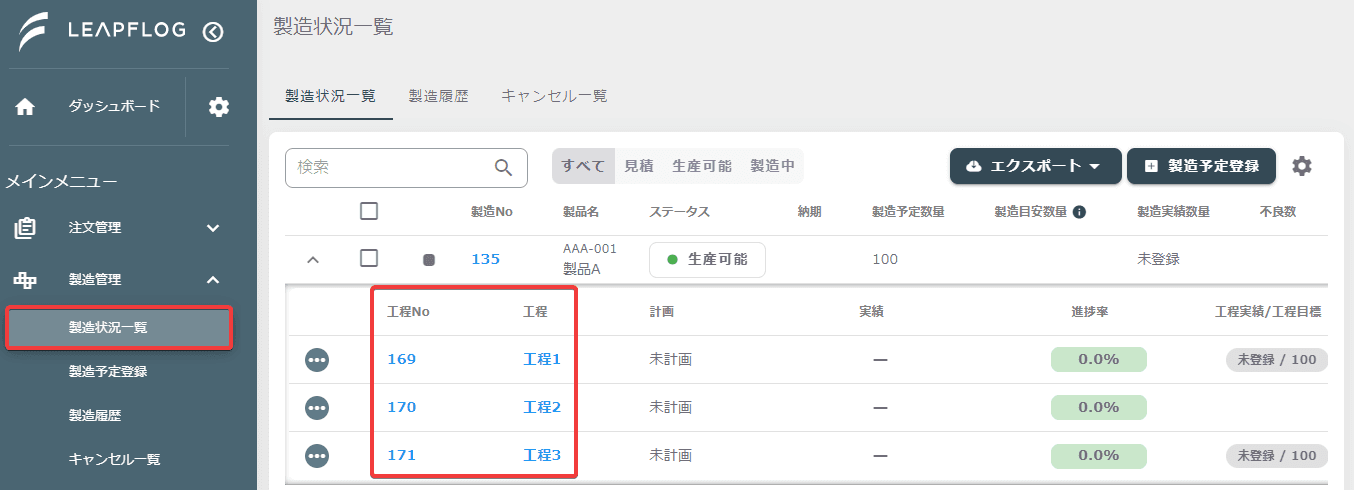Open the 工程1 link
The width and height of the screenshot is (1354, 490).
pyautogui.click(x=542, y=359)
